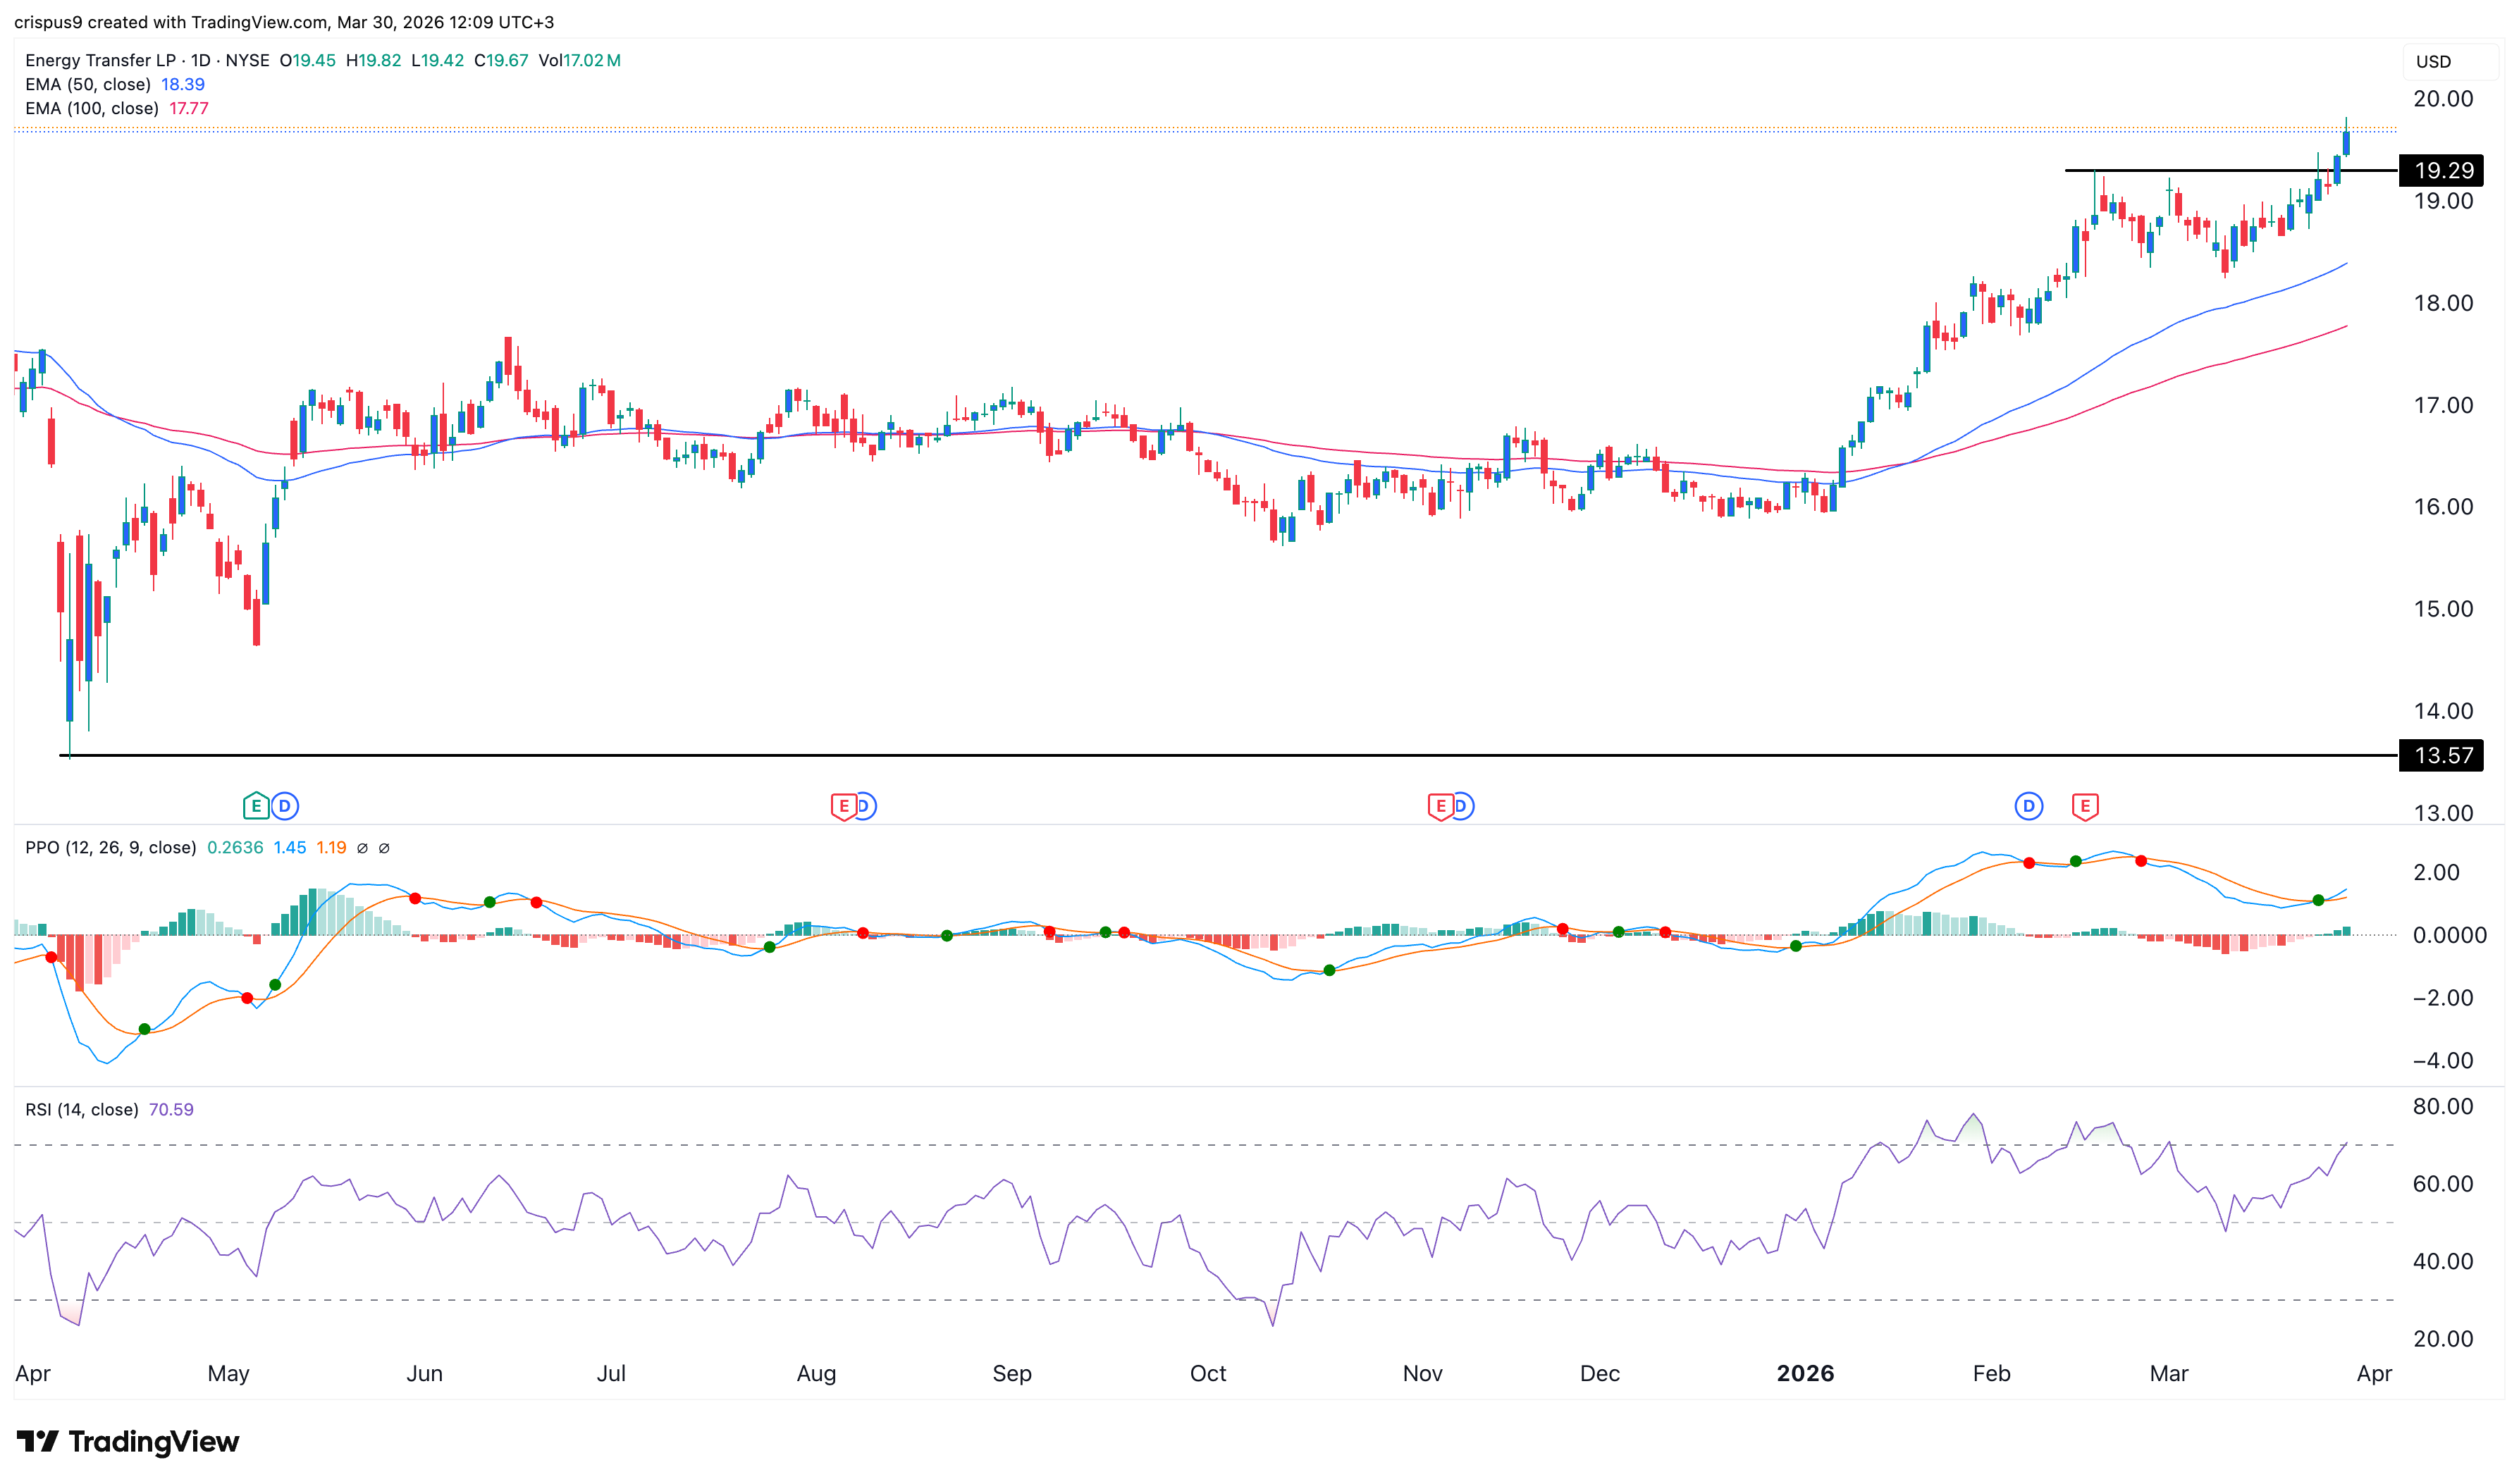Click the PPO (12, 26, 9, close) legend

110,848
